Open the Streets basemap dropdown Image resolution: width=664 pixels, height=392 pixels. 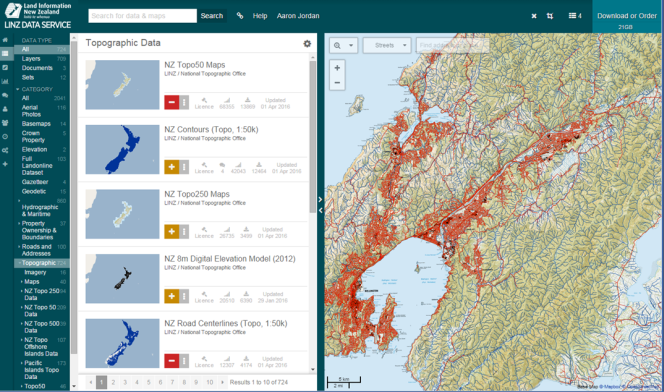coord(387,45)
